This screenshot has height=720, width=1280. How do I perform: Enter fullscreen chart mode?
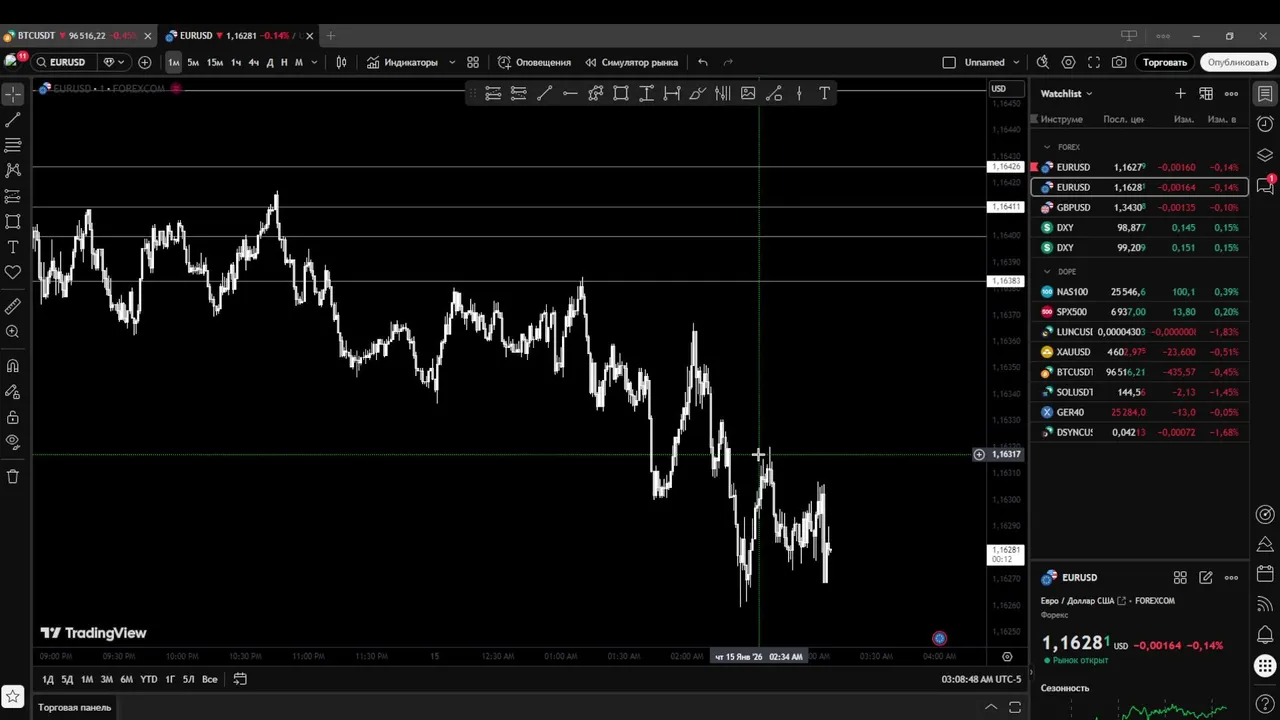(1094, 62)
